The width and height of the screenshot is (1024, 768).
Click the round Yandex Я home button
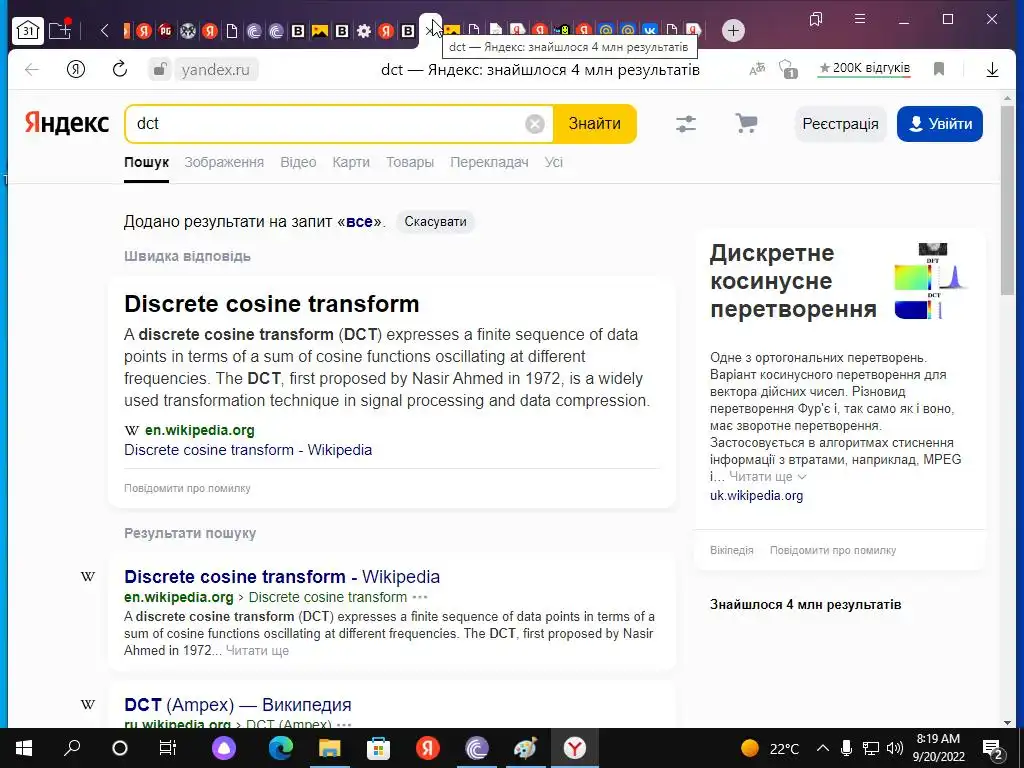click(76, 69)
